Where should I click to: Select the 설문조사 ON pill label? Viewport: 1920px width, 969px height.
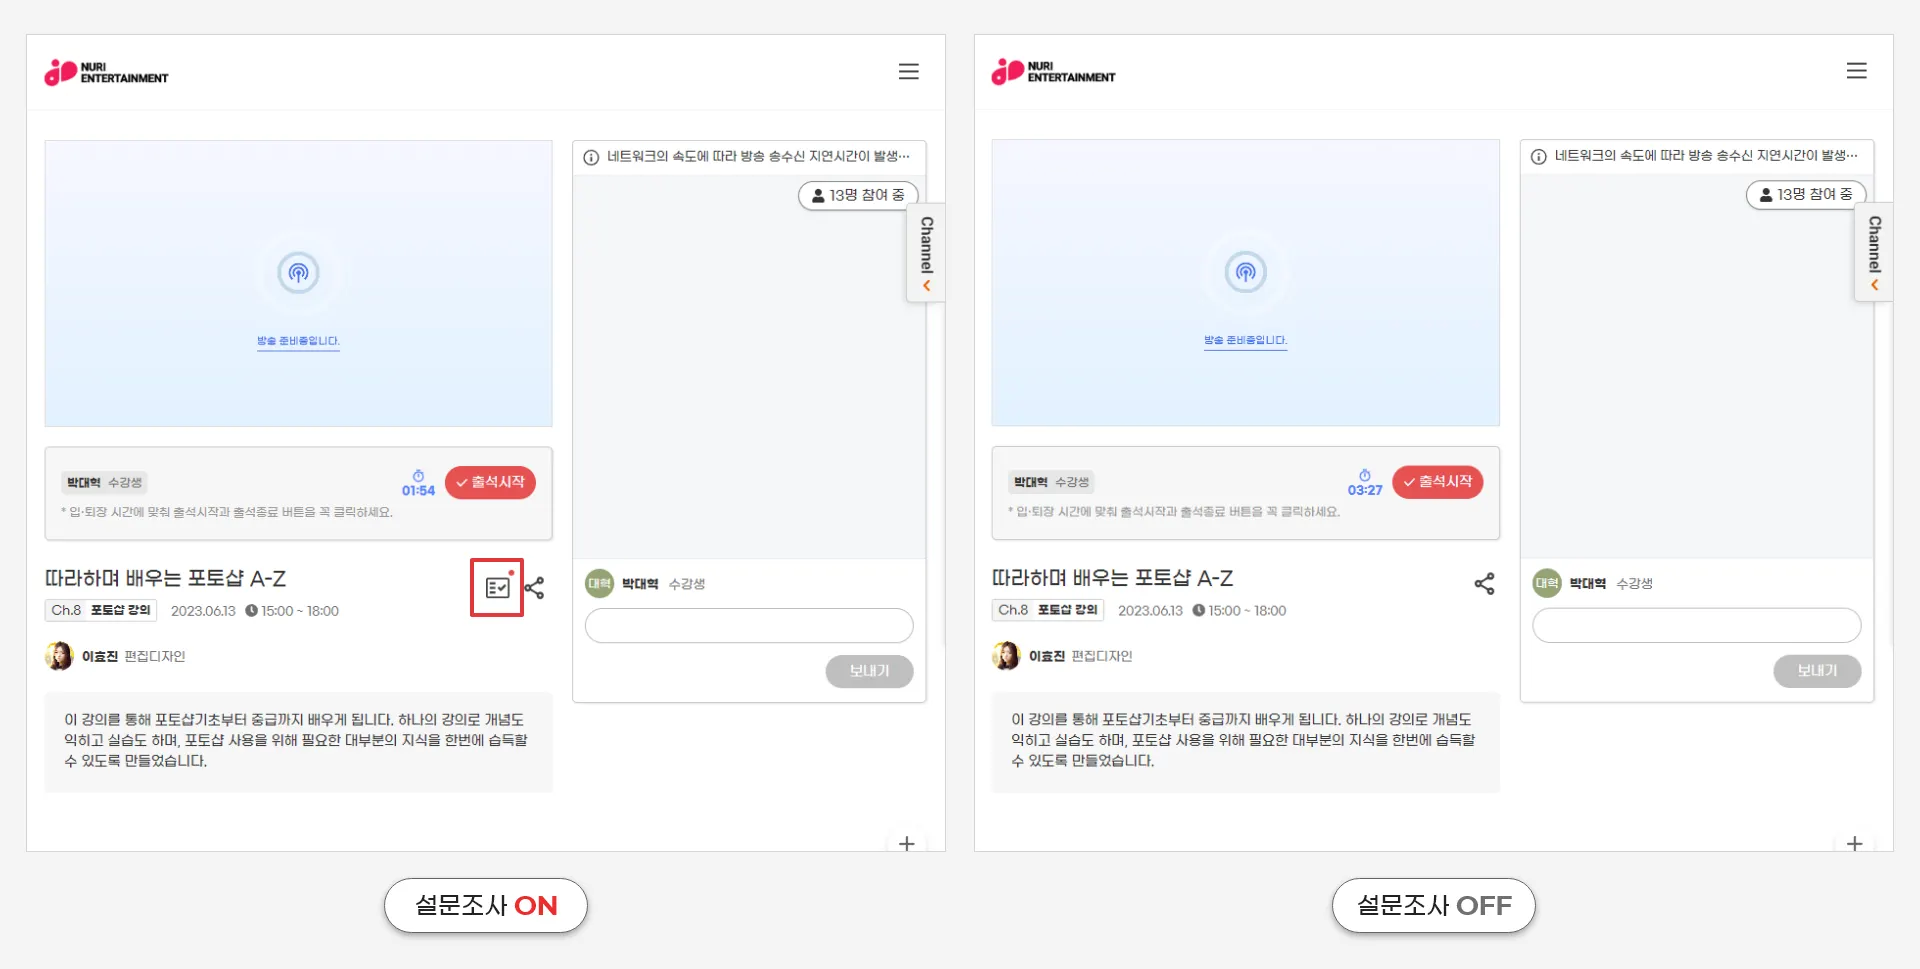(x=486, y=905)
